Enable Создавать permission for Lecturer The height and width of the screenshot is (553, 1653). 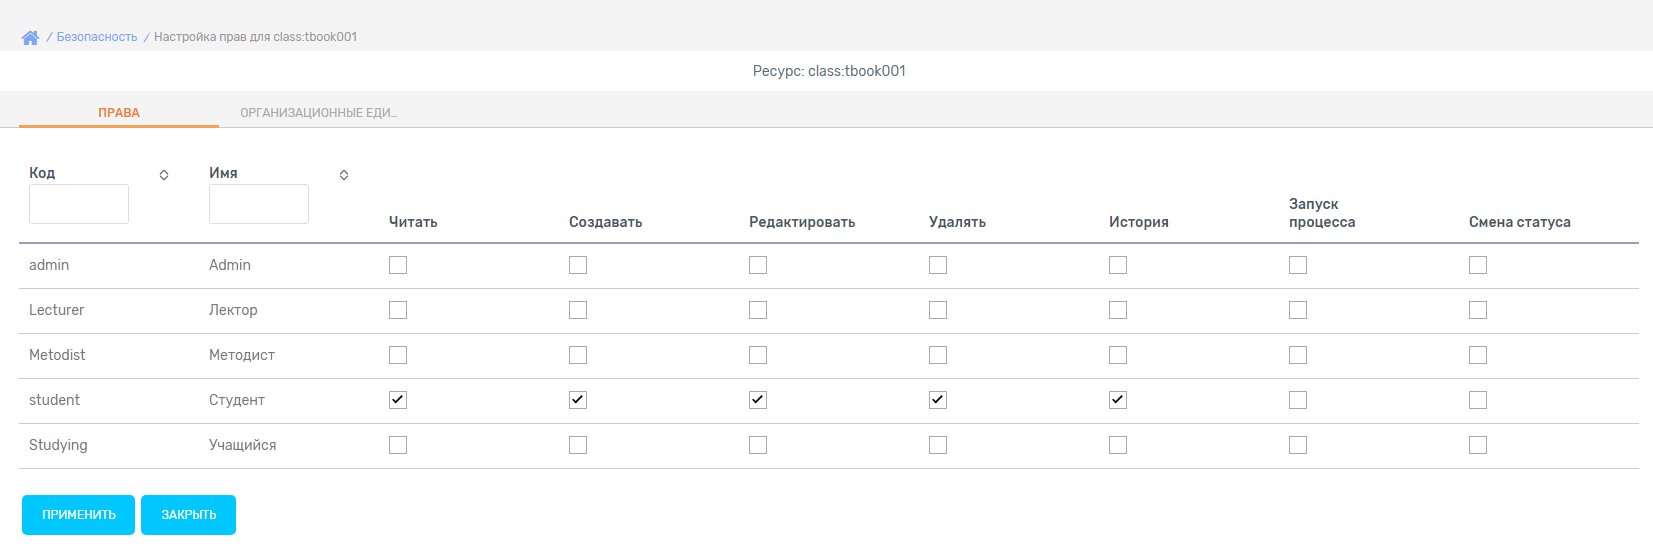[x=578, y=310]
